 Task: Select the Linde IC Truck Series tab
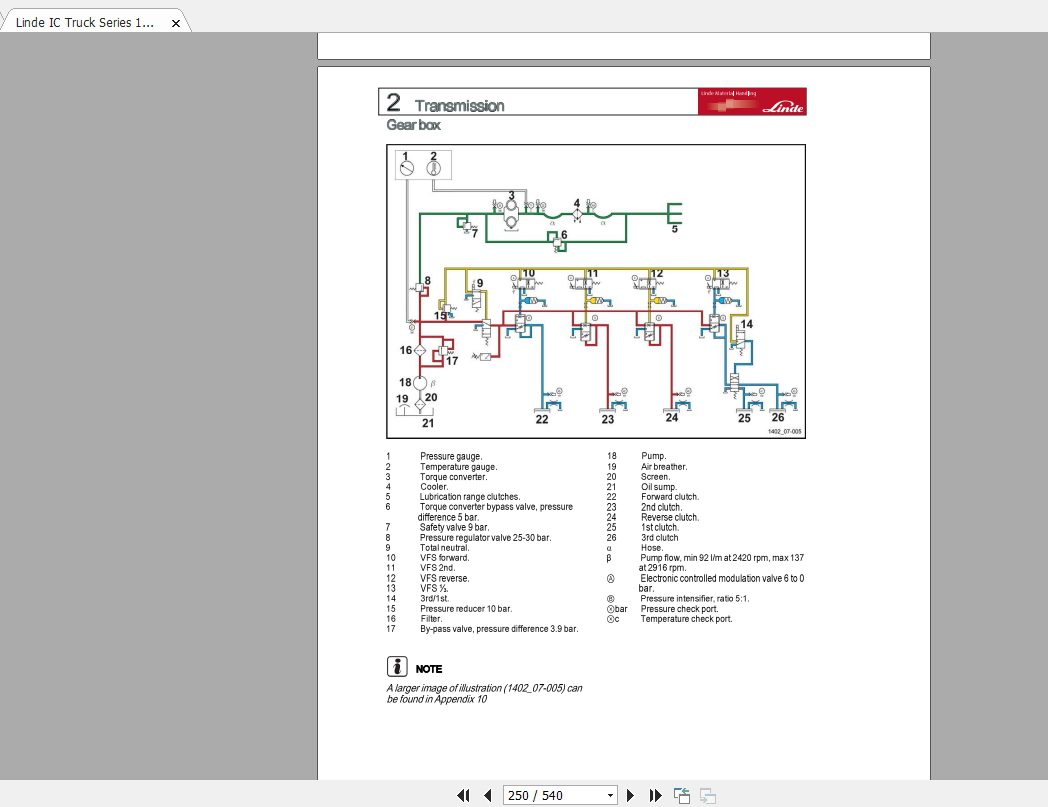[85, 22]
